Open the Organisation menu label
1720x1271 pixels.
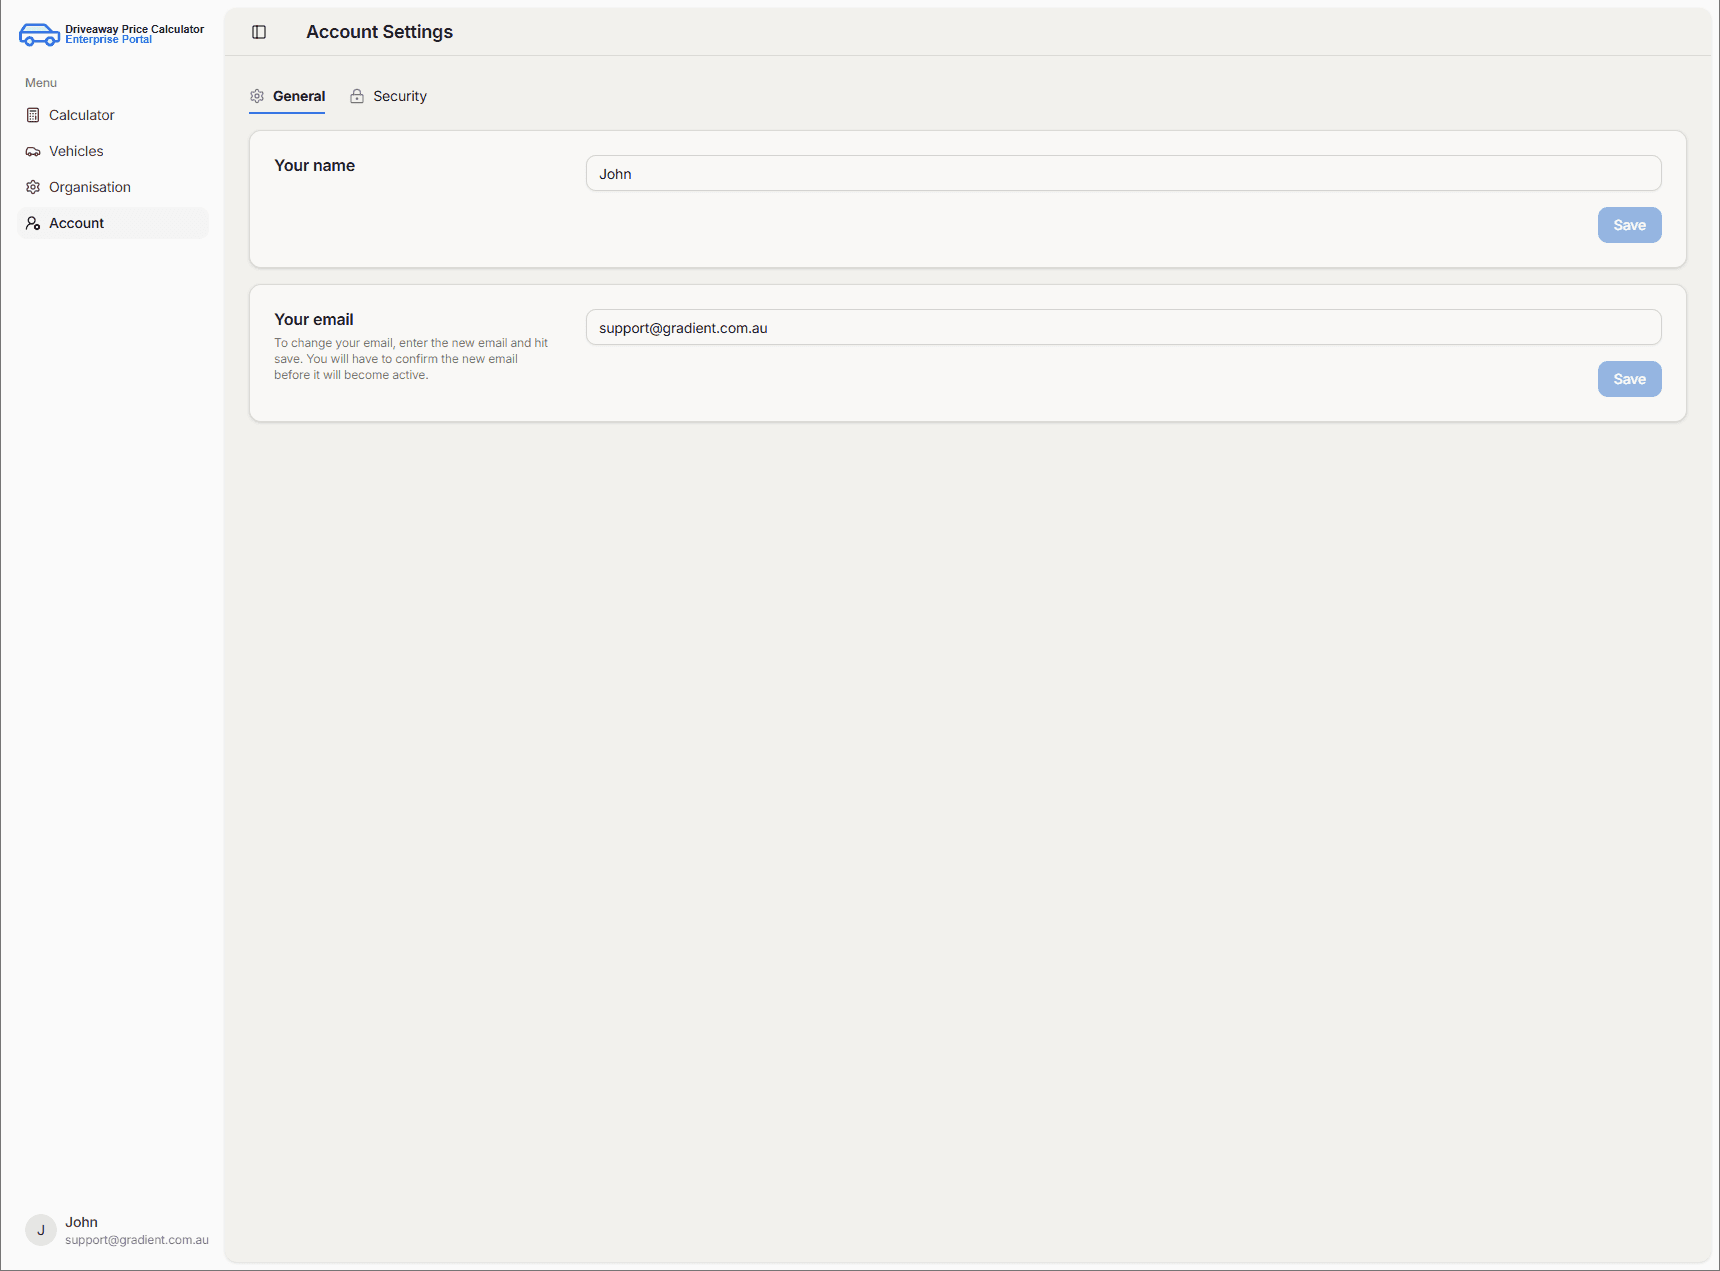coord(90,187)
